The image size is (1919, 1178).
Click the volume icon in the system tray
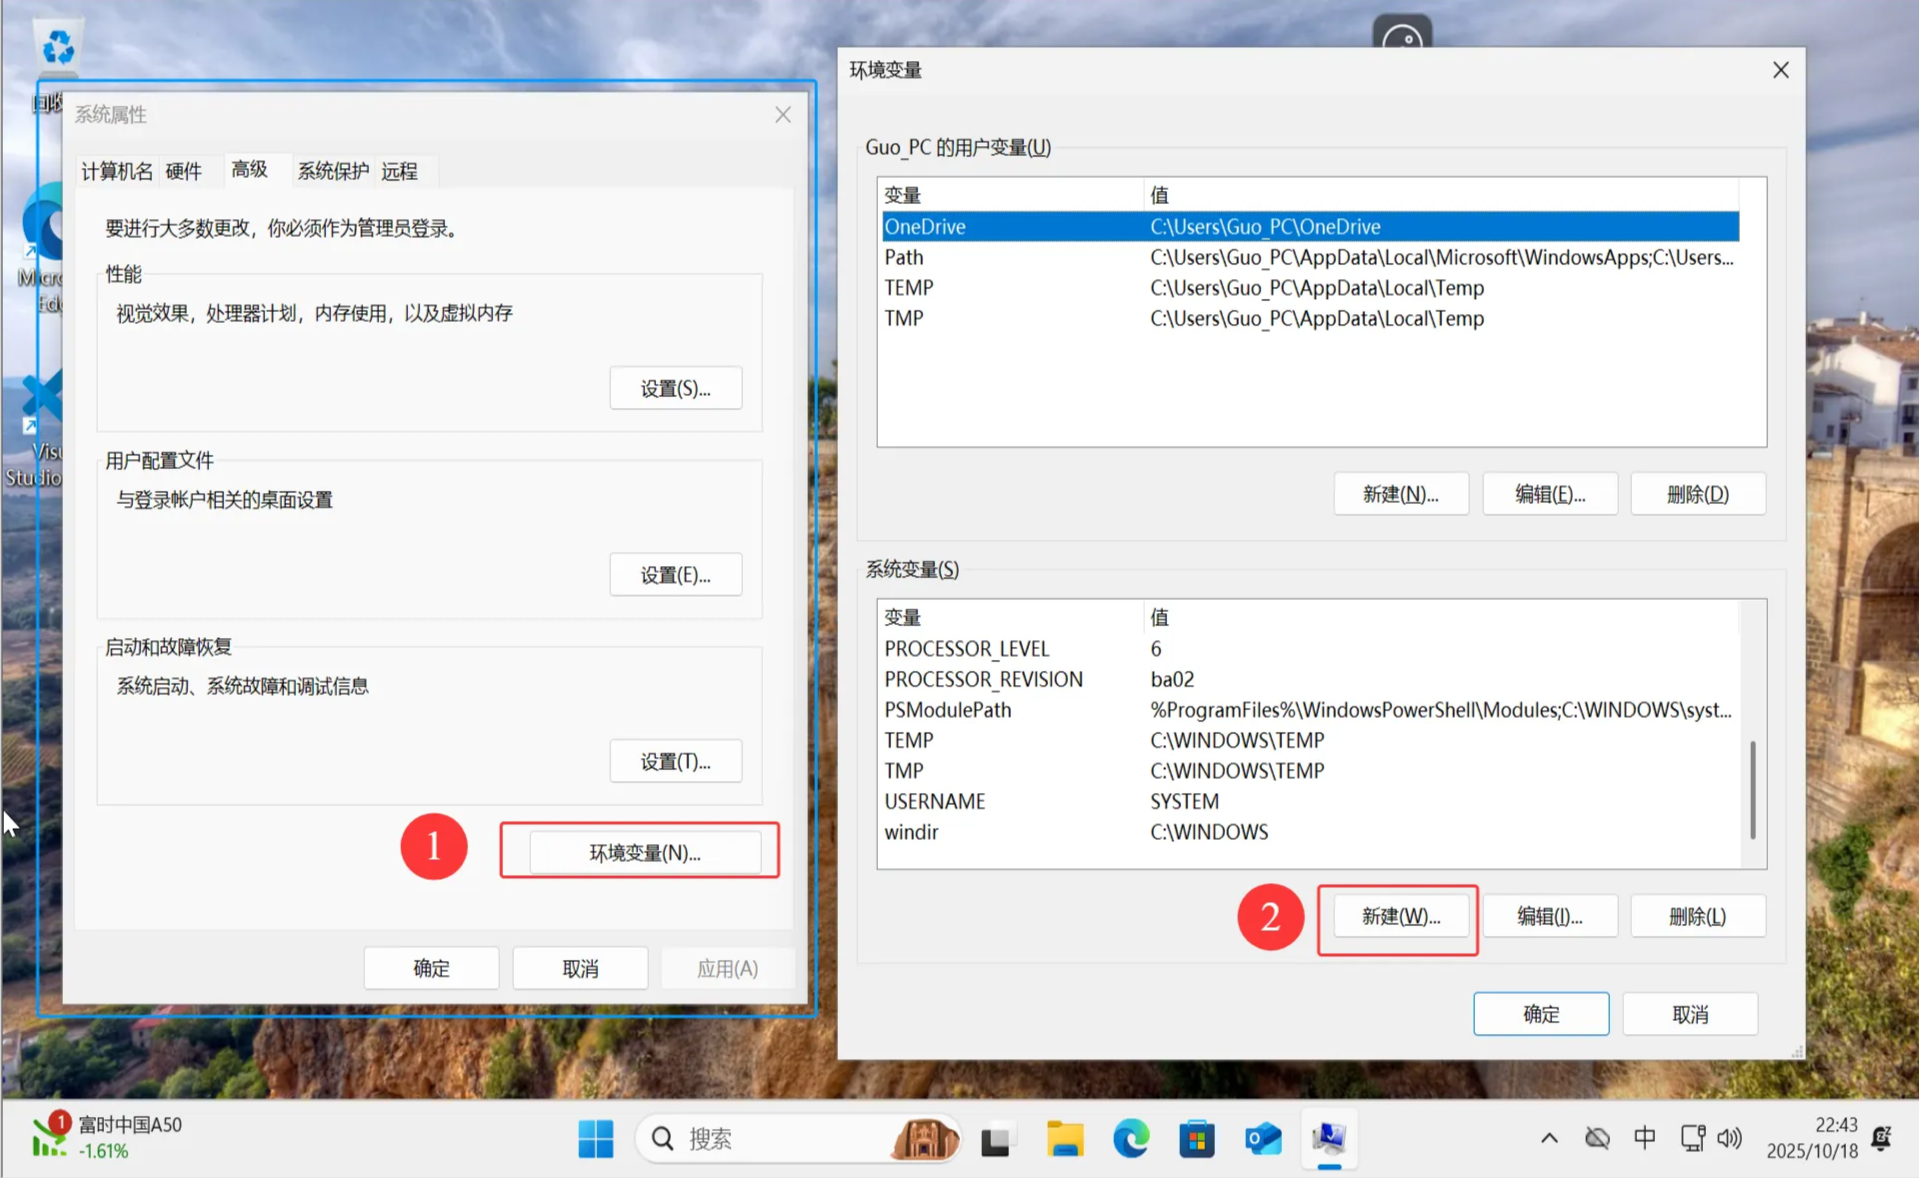pyautogui.click(x=1729, y=1138)
